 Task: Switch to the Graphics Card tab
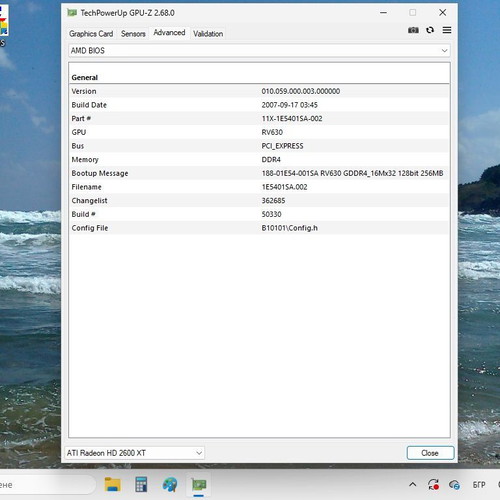coord(91,34)
